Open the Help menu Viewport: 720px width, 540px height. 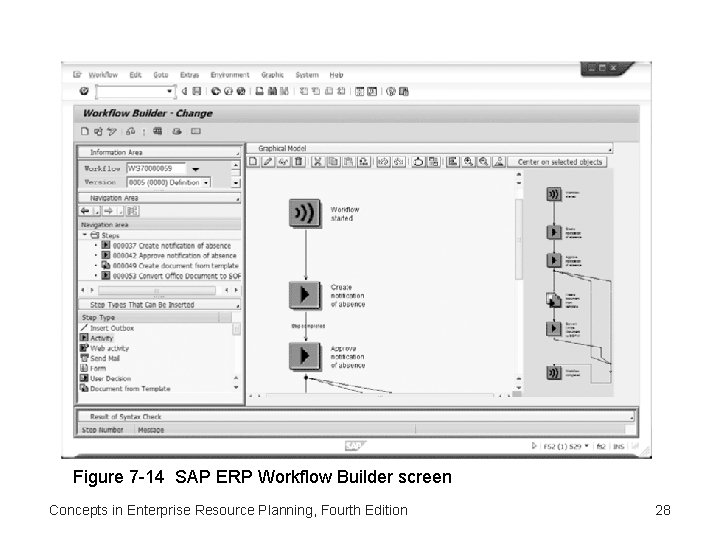(x=336, y=75)
